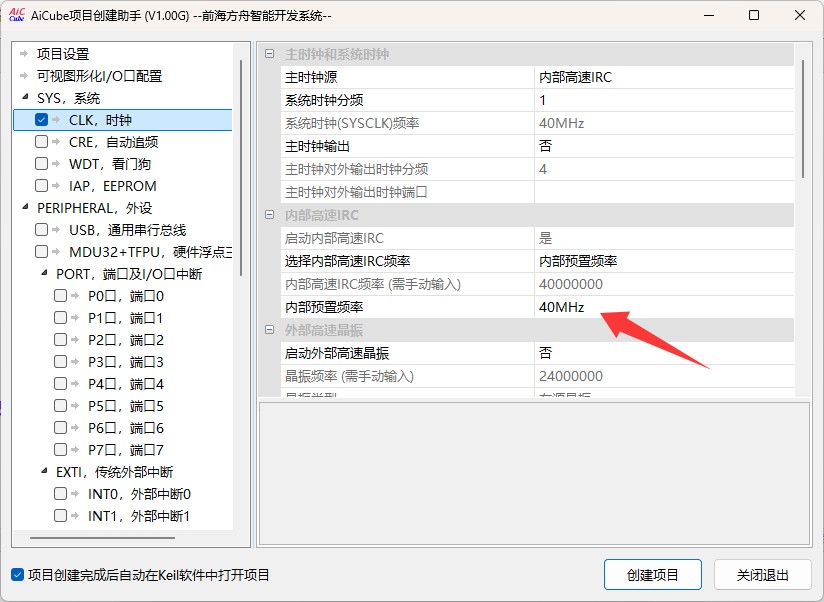The image size is (824, 602).
Task: Click the 关闭退出 button
Action: (763, 575)
